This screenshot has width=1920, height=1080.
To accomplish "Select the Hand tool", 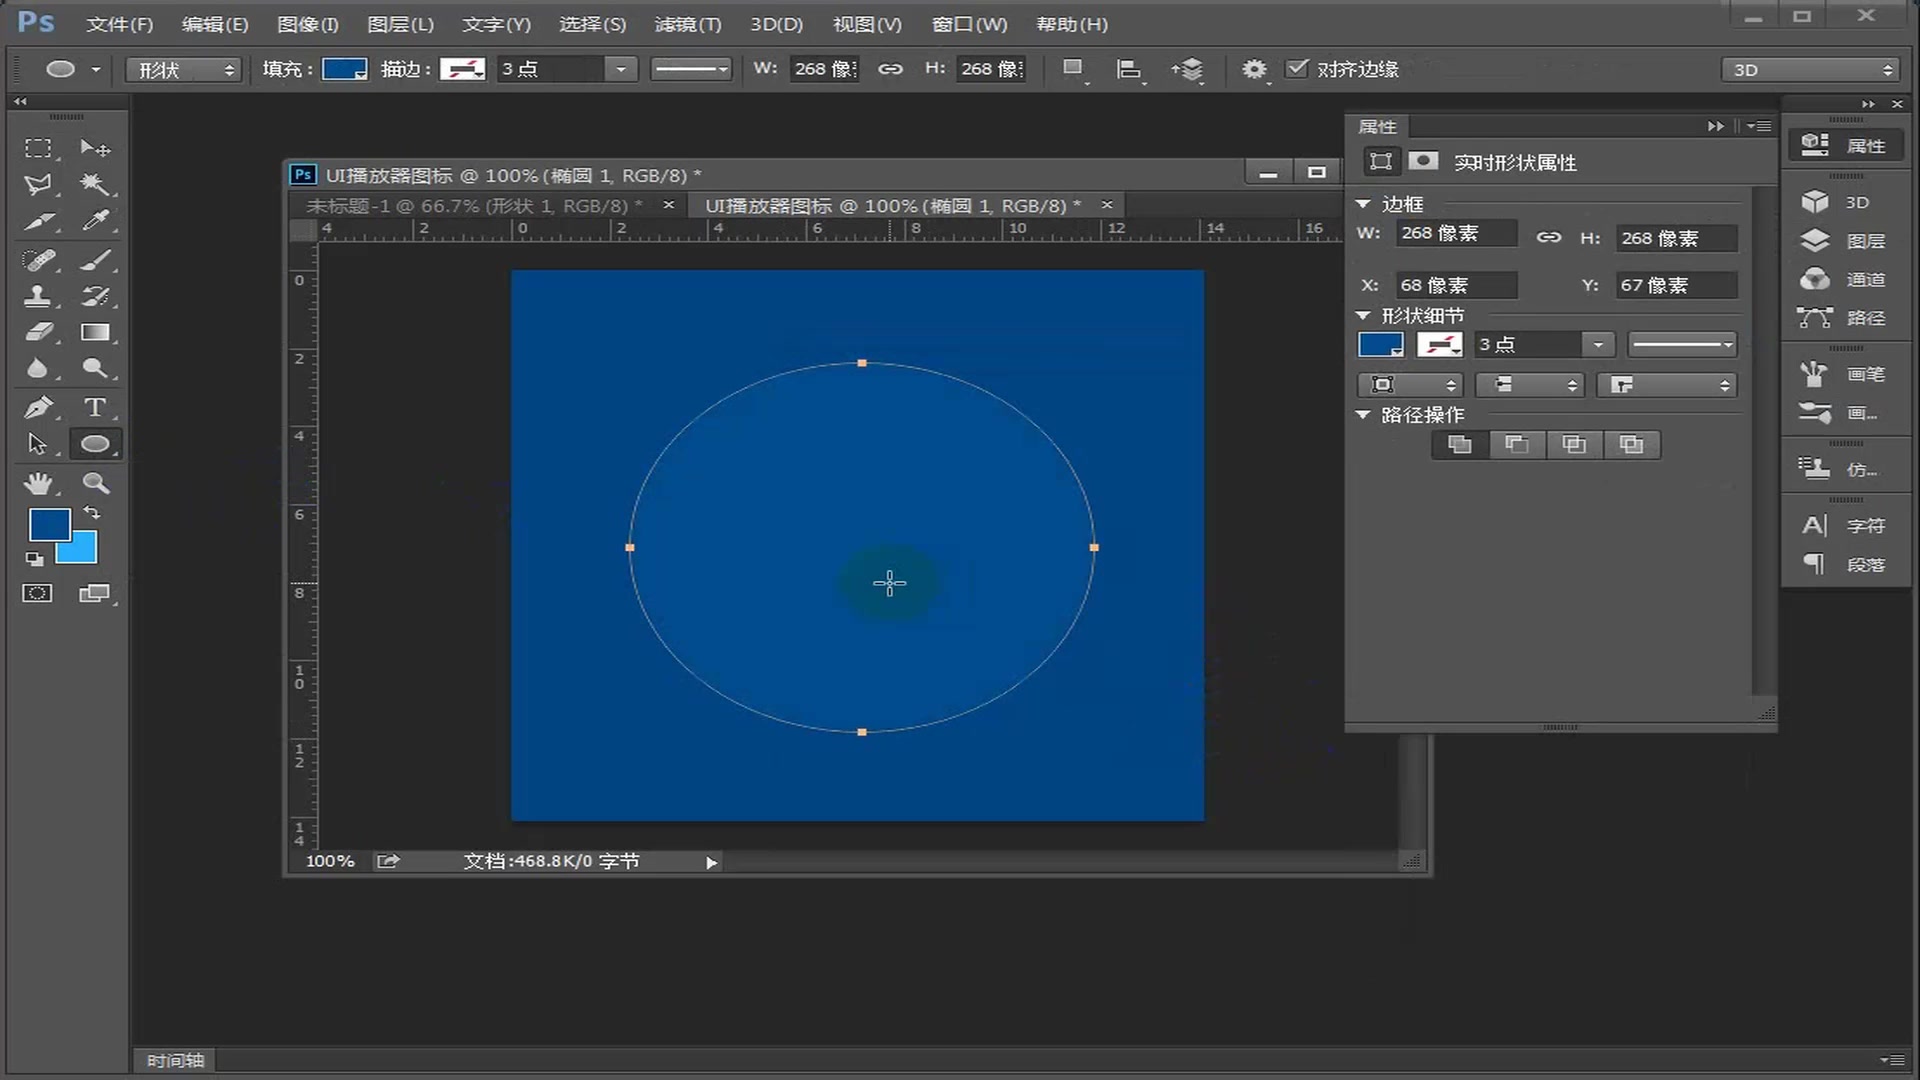I will (x=38, y=483).
